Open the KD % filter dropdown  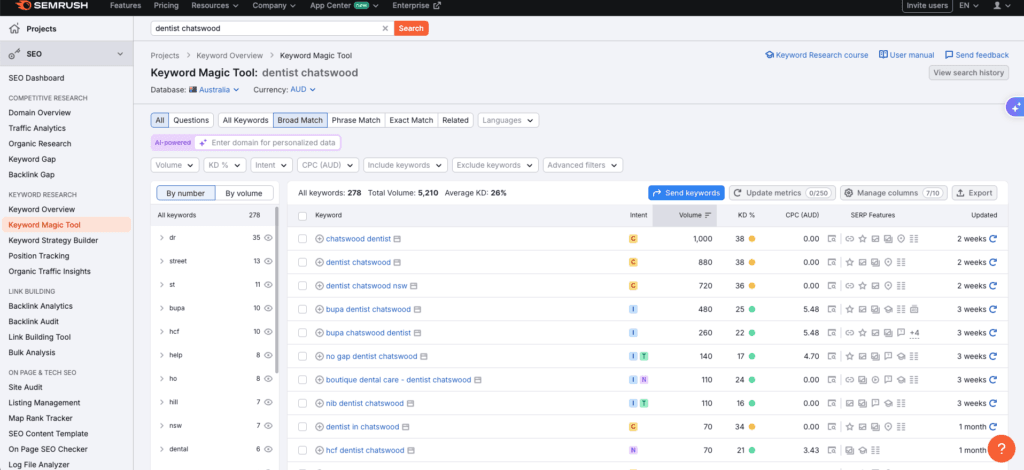click(225, 165)
